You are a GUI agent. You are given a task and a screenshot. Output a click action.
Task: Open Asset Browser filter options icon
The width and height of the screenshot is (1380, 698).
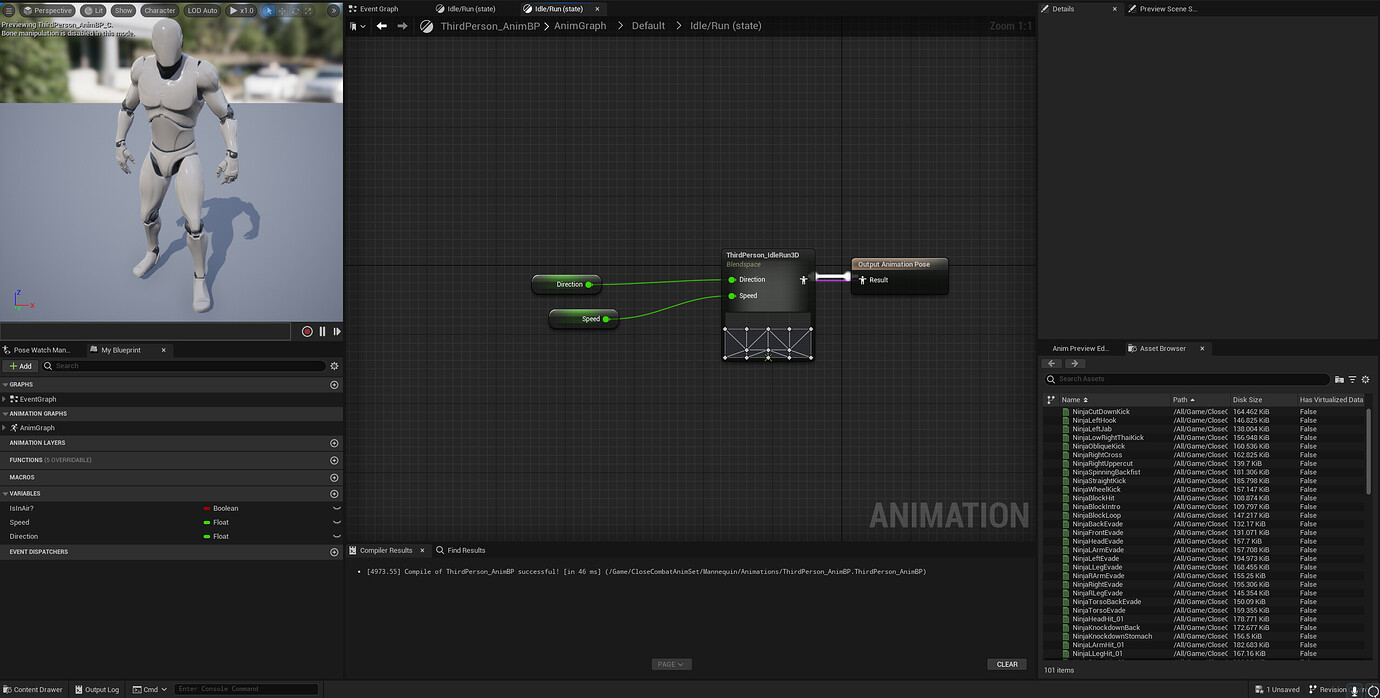pyautogui.click(x=1352, y=379)
